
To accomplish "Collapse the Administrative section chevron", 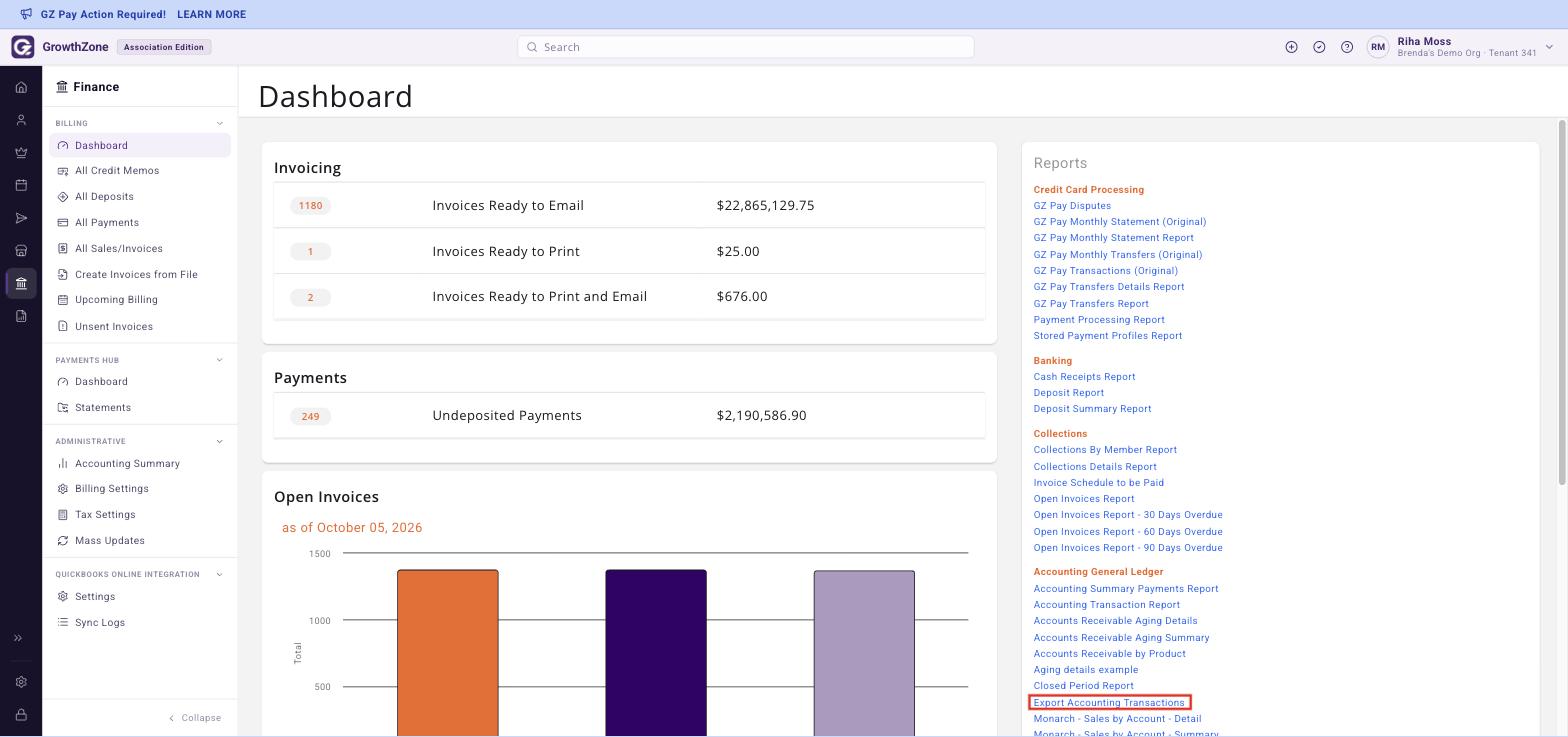I will point(220,441).
